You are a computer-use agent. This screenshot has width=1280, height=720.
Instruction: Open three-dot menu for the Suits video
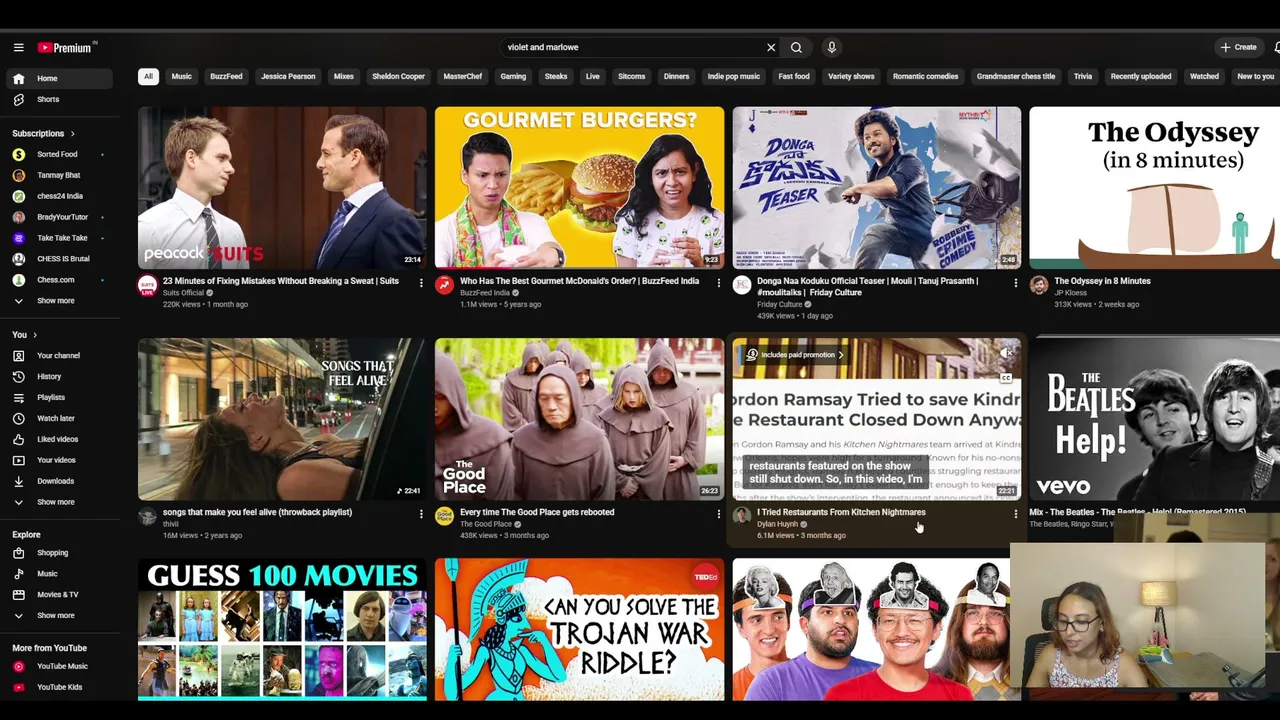(421, 283)
